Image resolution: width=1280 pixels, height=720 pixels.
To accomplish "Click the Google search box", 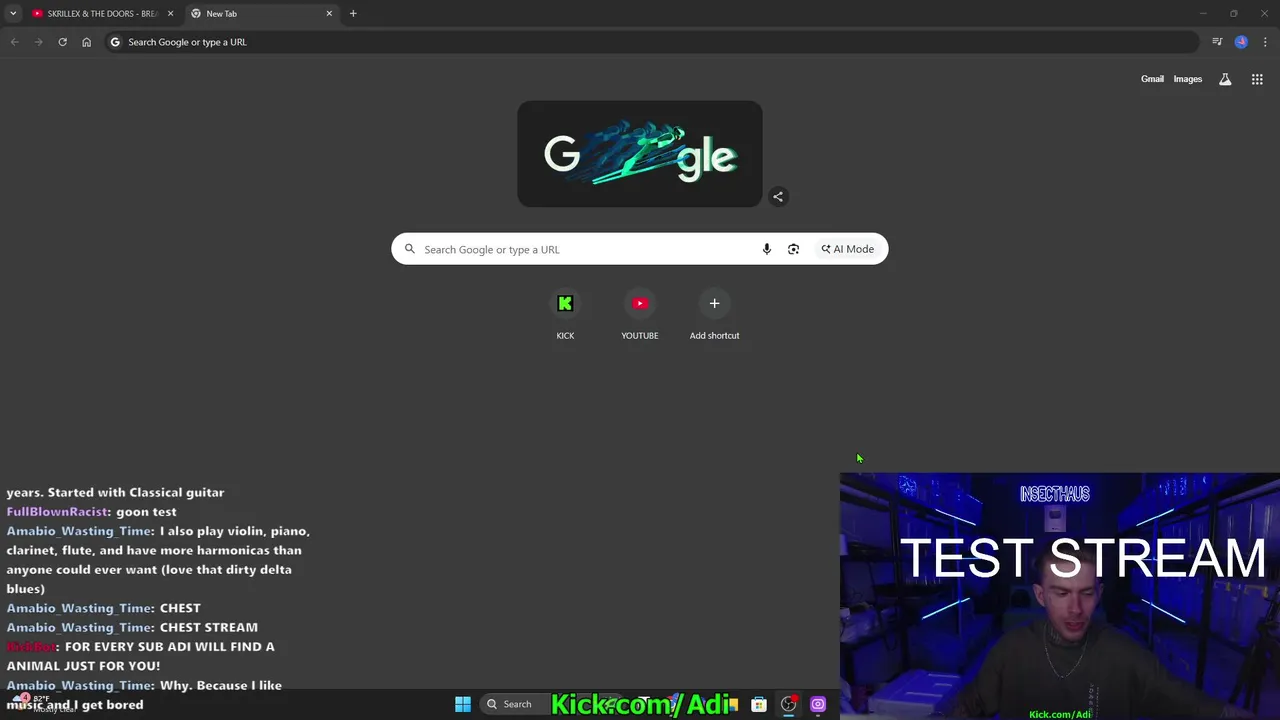I will 640,249.
